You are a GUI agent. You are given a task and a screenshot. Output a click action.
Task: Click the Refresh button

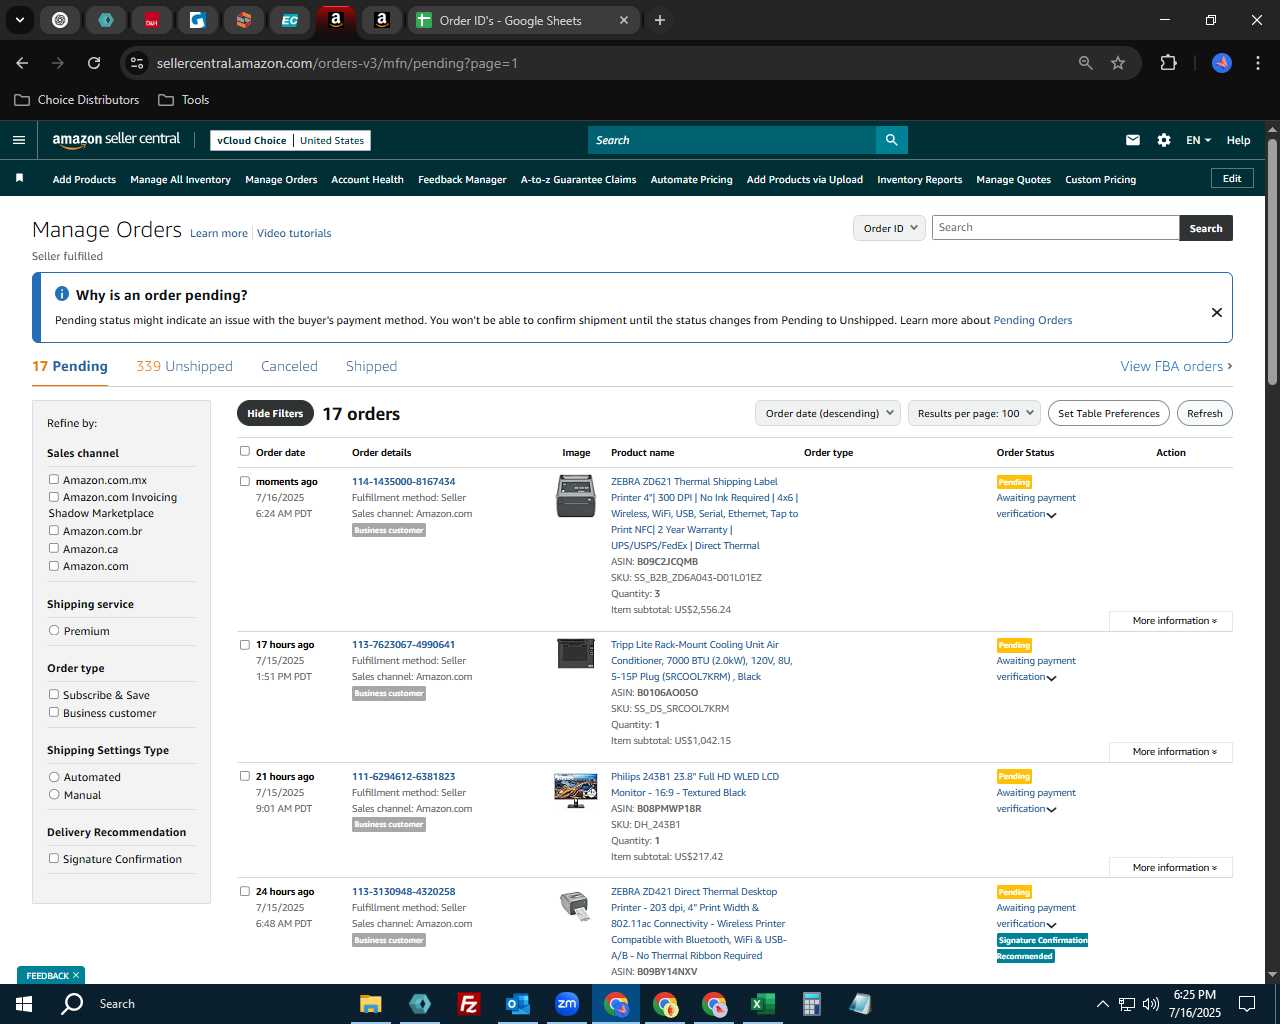pos(1204,413)
